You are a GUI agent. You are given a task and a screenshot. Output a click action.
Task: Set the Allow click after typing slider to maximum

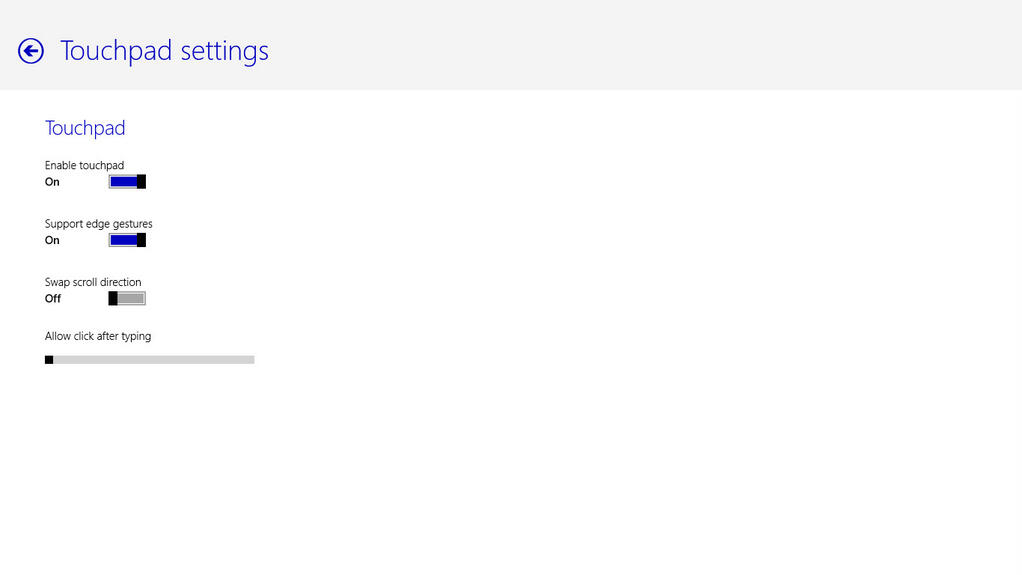point(252,360)
